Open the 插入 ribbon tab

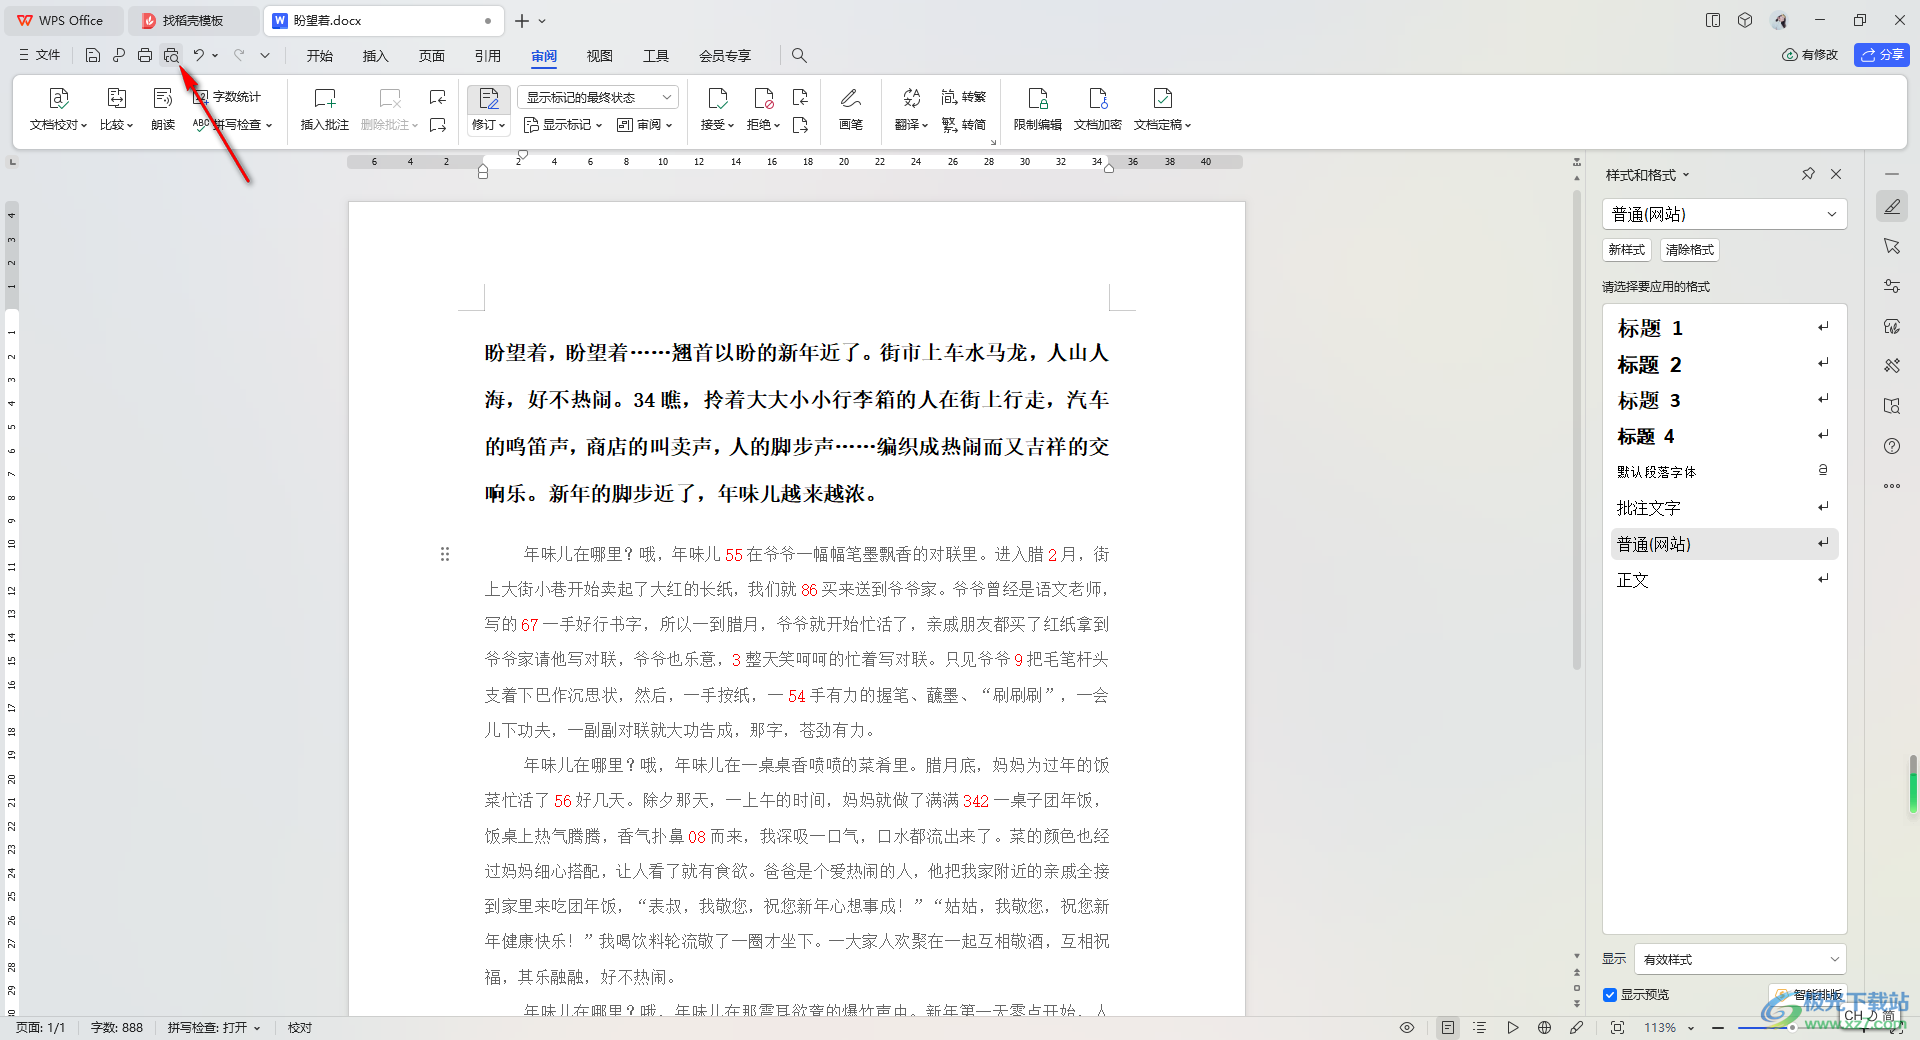click(375, 56)
